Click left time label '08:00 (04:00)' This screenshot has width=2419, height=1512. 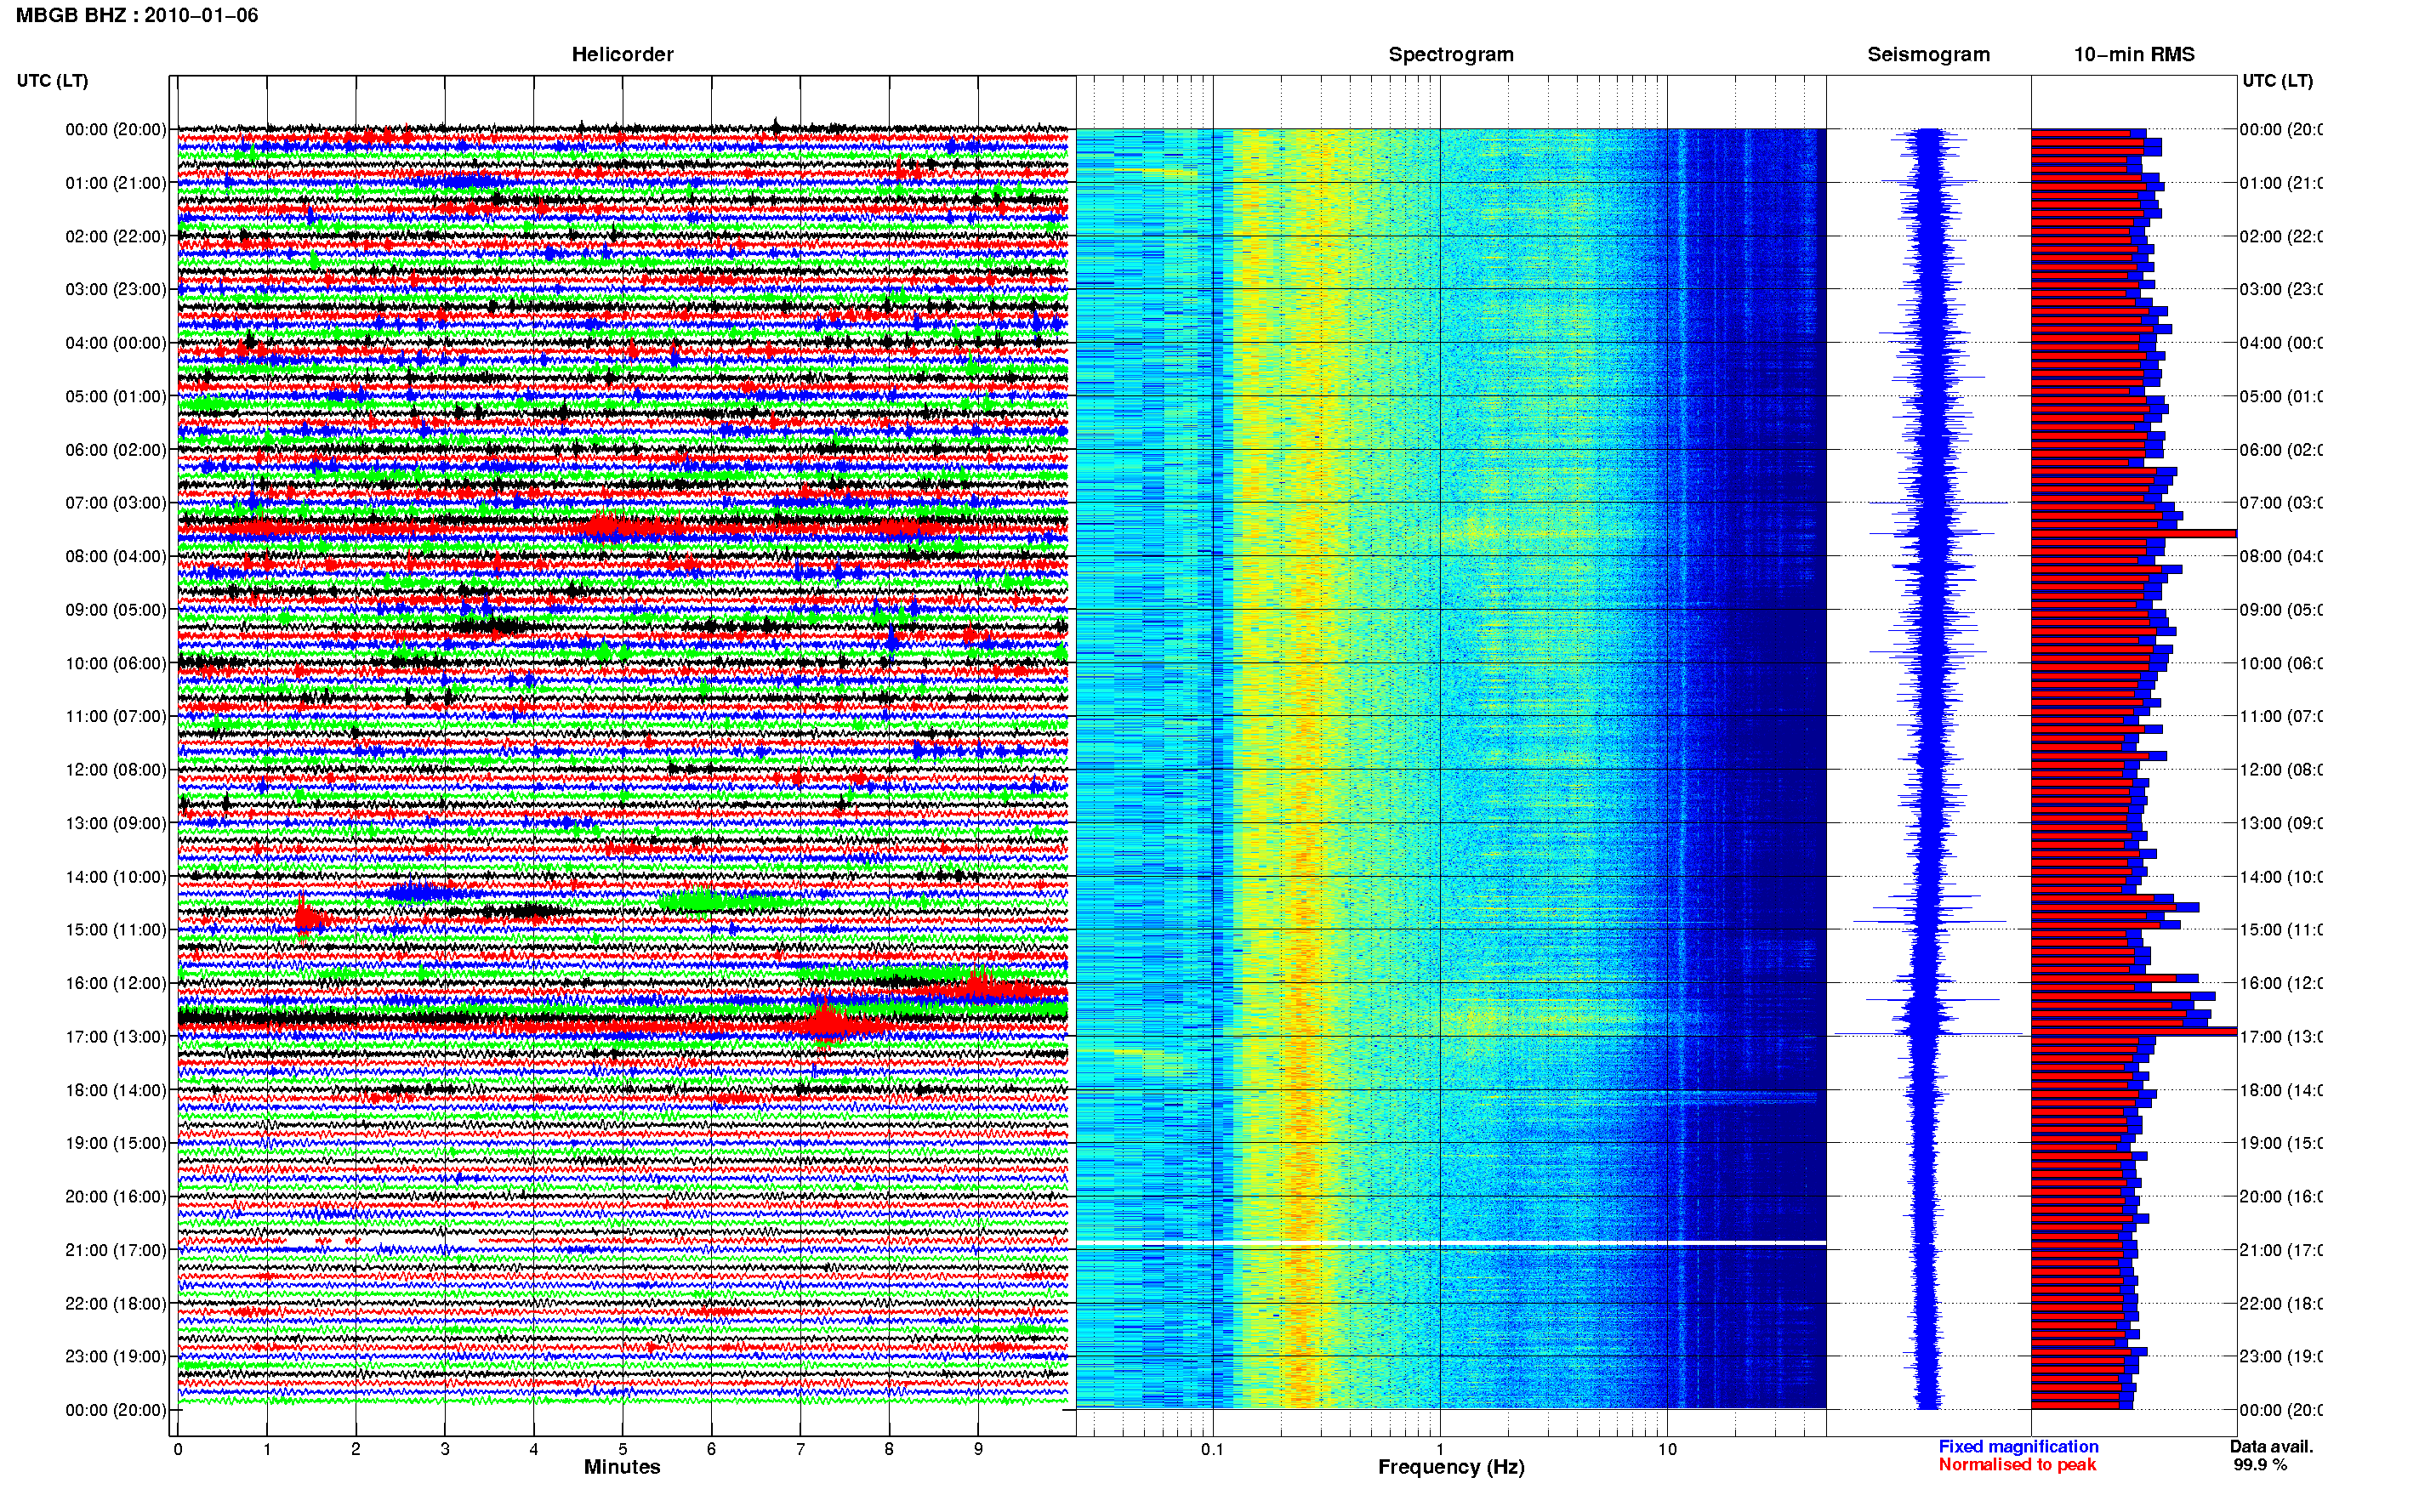pos(116,556)
